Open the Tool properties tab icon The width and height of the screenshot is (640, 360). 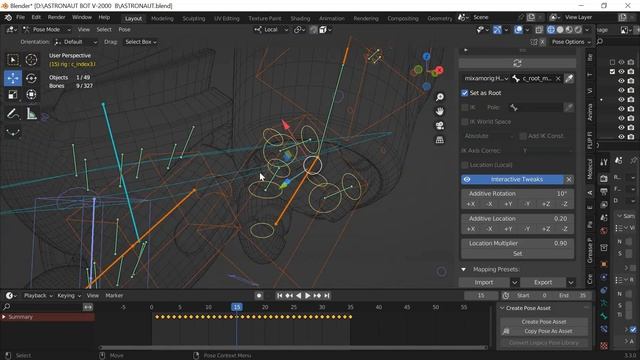(x=604, y=162)
